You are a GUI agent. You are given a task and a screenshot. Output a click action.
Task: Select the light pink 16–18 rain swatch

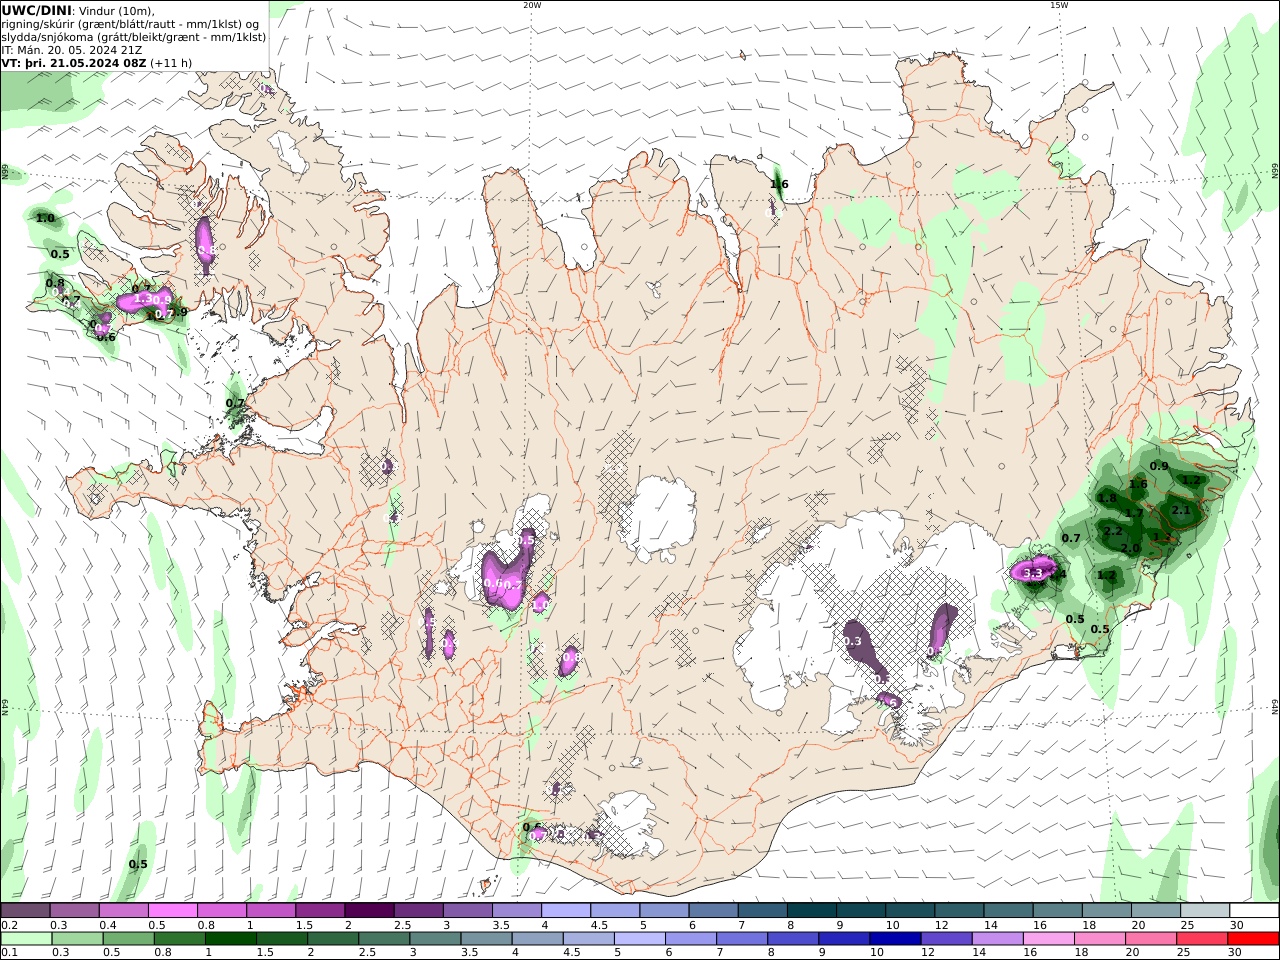coord(1049,939)
